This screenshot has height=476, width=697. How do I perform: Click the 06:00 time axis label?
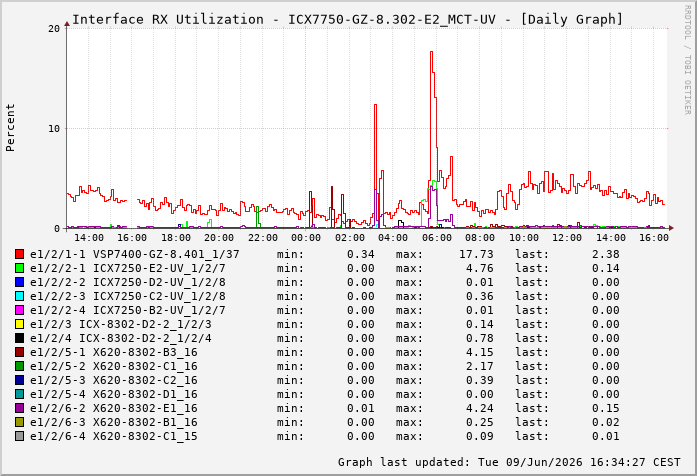click(437, 238)
